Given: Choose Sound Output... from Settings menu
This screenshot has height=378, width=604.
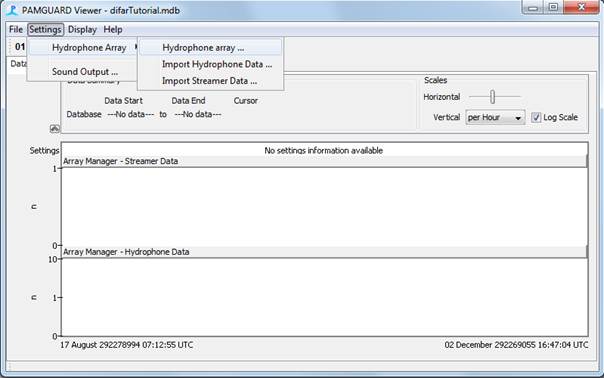Looking at the screenshot, I should (83, 72).
